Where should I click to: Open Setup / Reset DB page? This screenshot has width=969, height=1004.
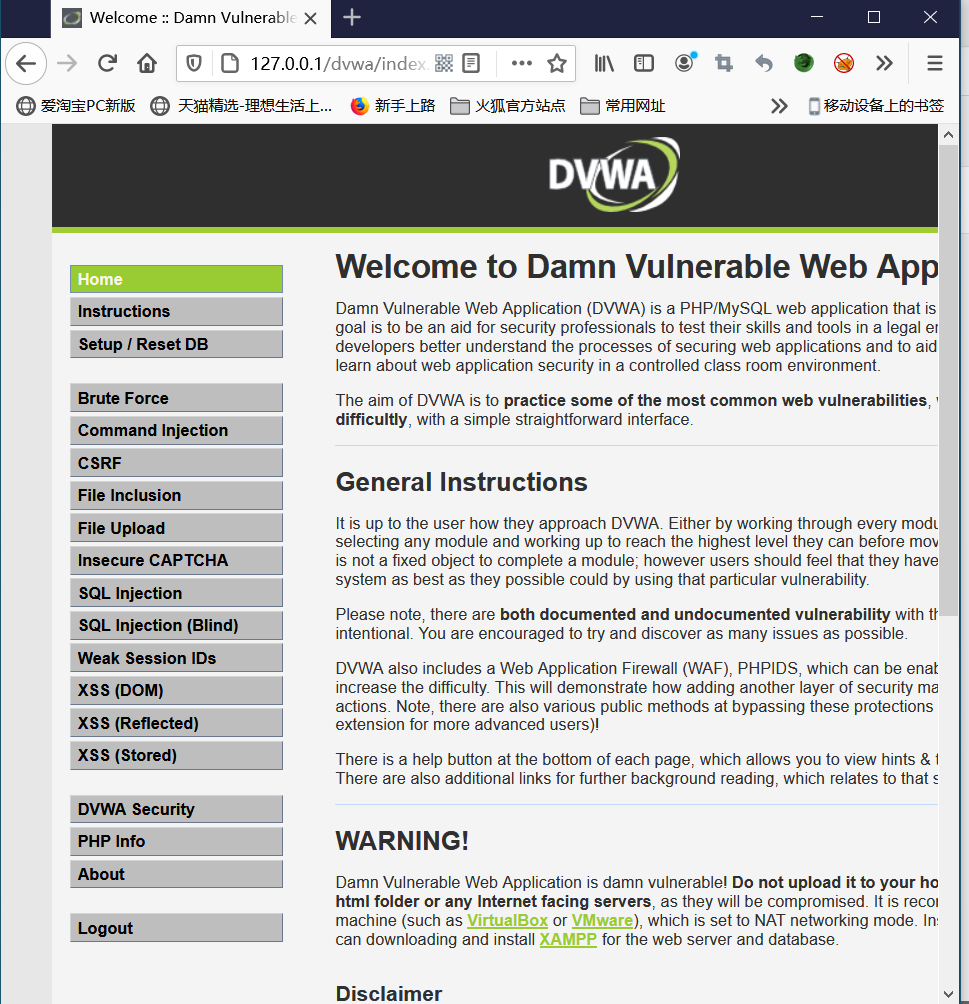coord(176,344)
